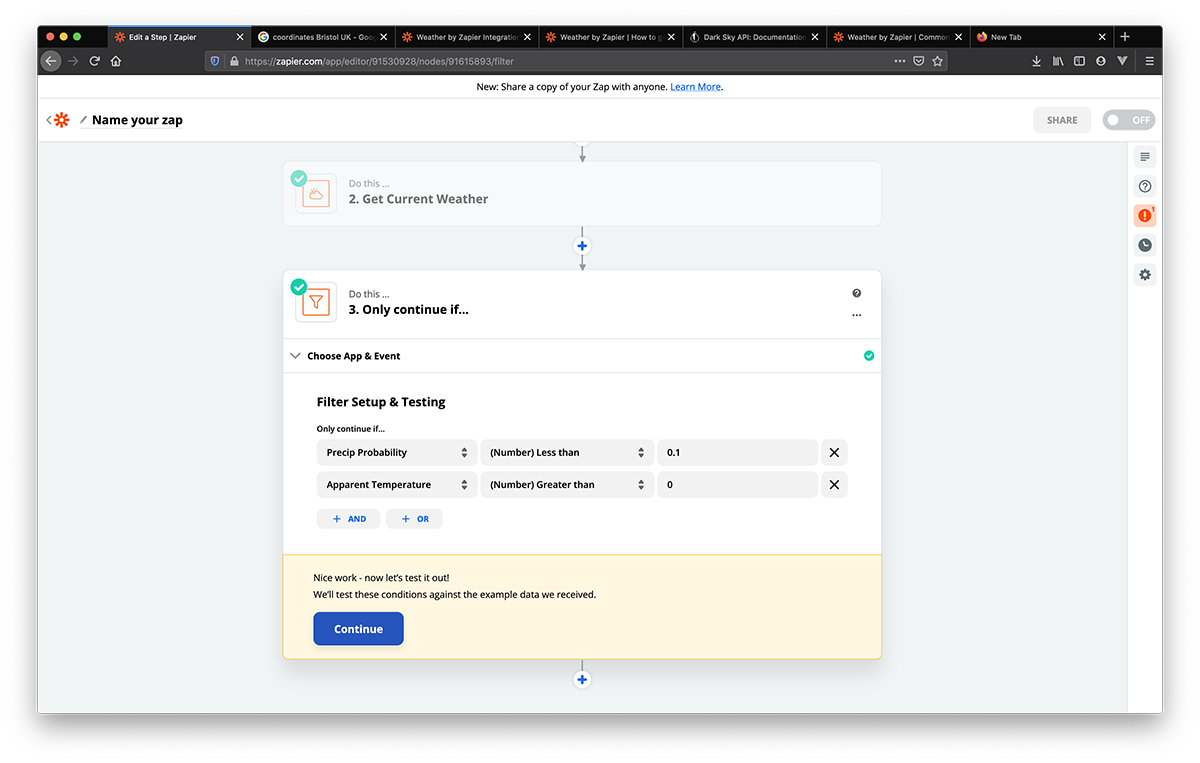This screenshot has width=1200, height=763.
Task: Add a step after the filter step
Action: 582,680
